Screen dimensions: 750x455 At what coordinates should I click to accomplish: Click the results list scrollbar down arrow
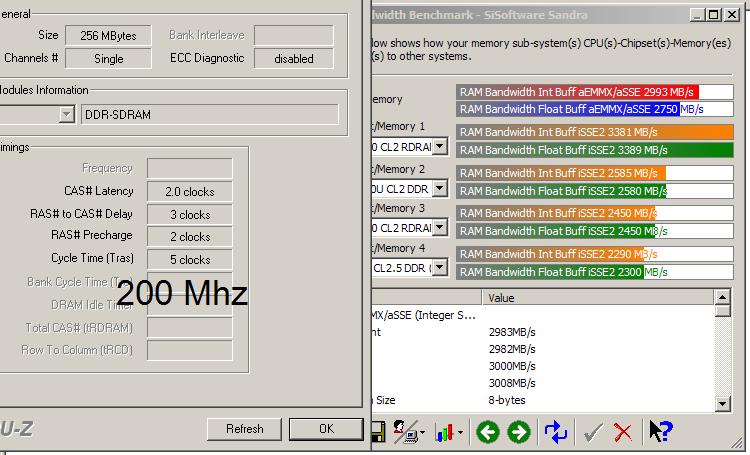pos(722,404)
